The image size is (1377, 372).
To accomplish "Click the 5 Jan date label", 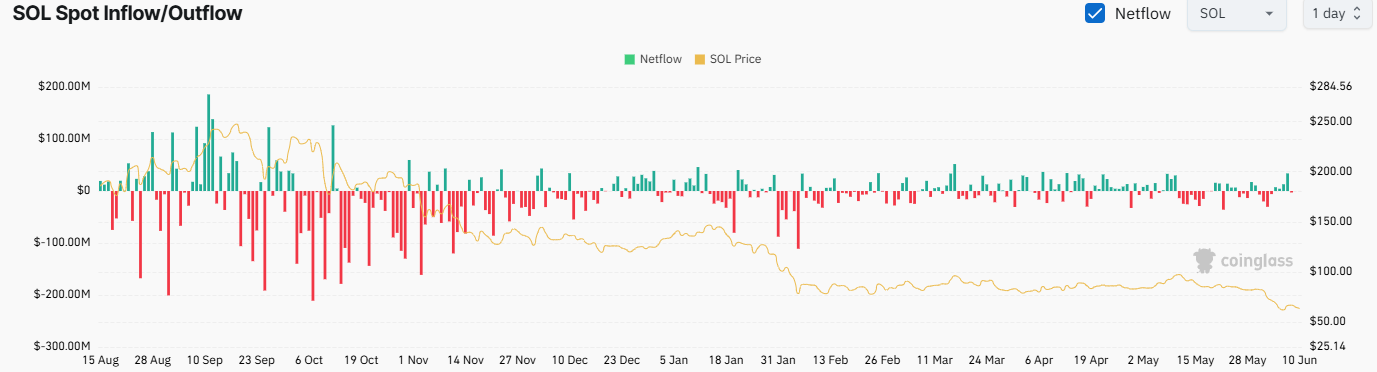I will click(674, 359).
